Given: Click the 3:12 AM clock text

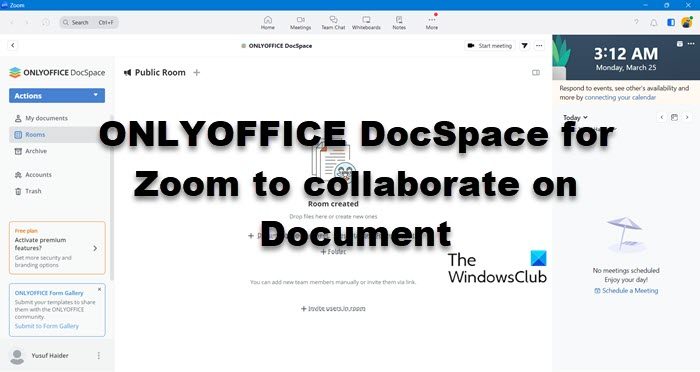Looking at the screenshot, I should click(626, 54).
